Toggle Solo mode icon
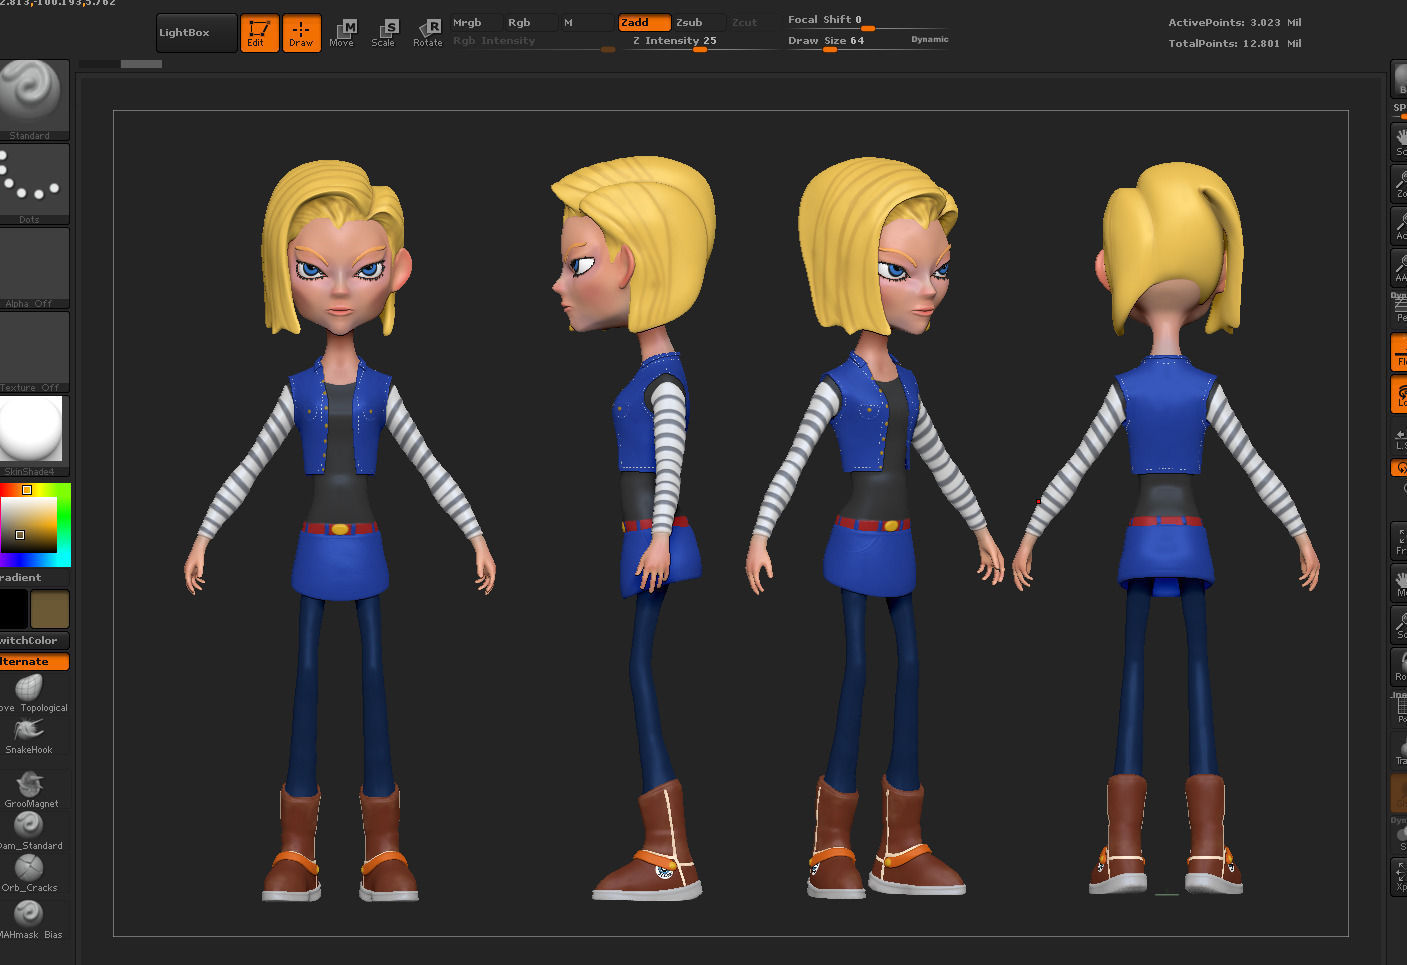Viewport: 1407px width, 965px height. point(1400,836)
